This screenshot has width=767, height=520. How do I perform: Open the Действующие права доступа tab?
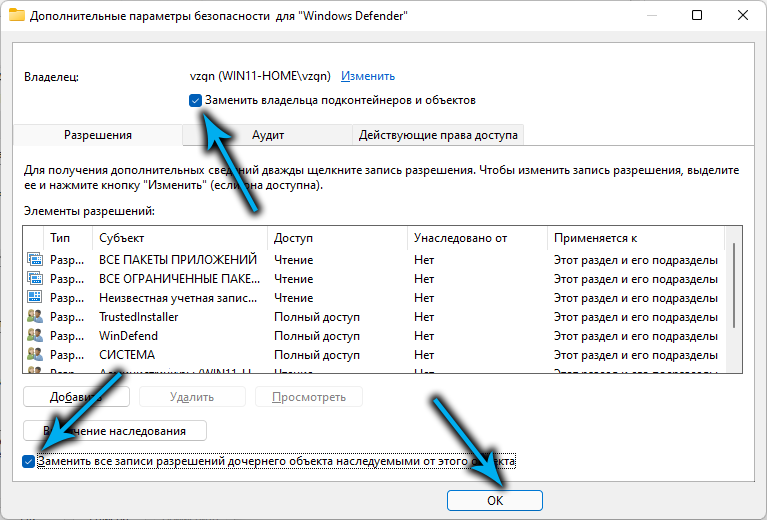pos(438,135)
